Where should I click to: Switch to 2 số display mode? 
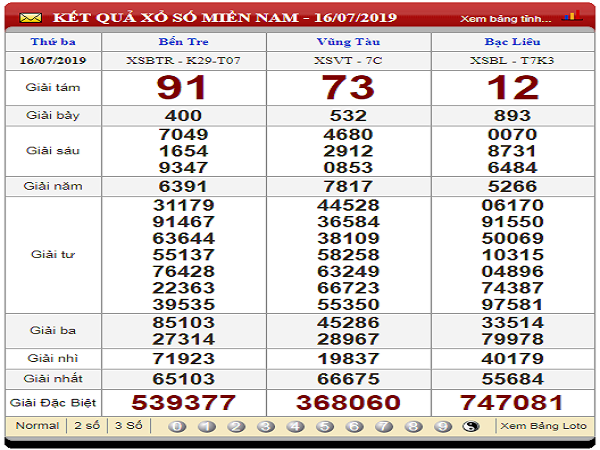[87, 426]
